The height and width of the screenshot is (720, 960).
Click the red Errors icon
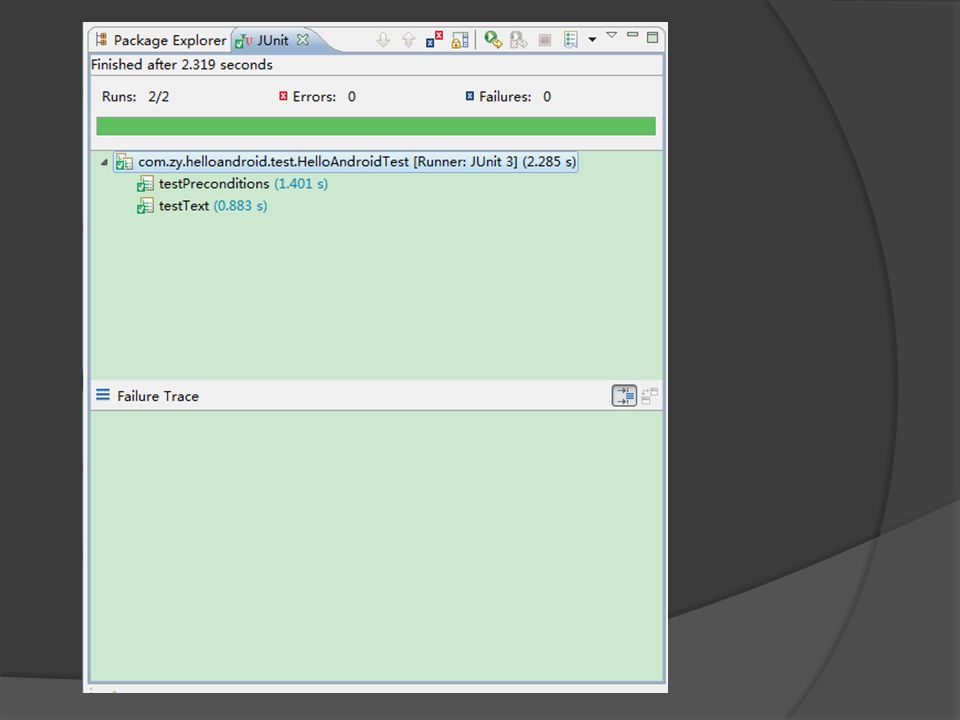coord(283,96)
